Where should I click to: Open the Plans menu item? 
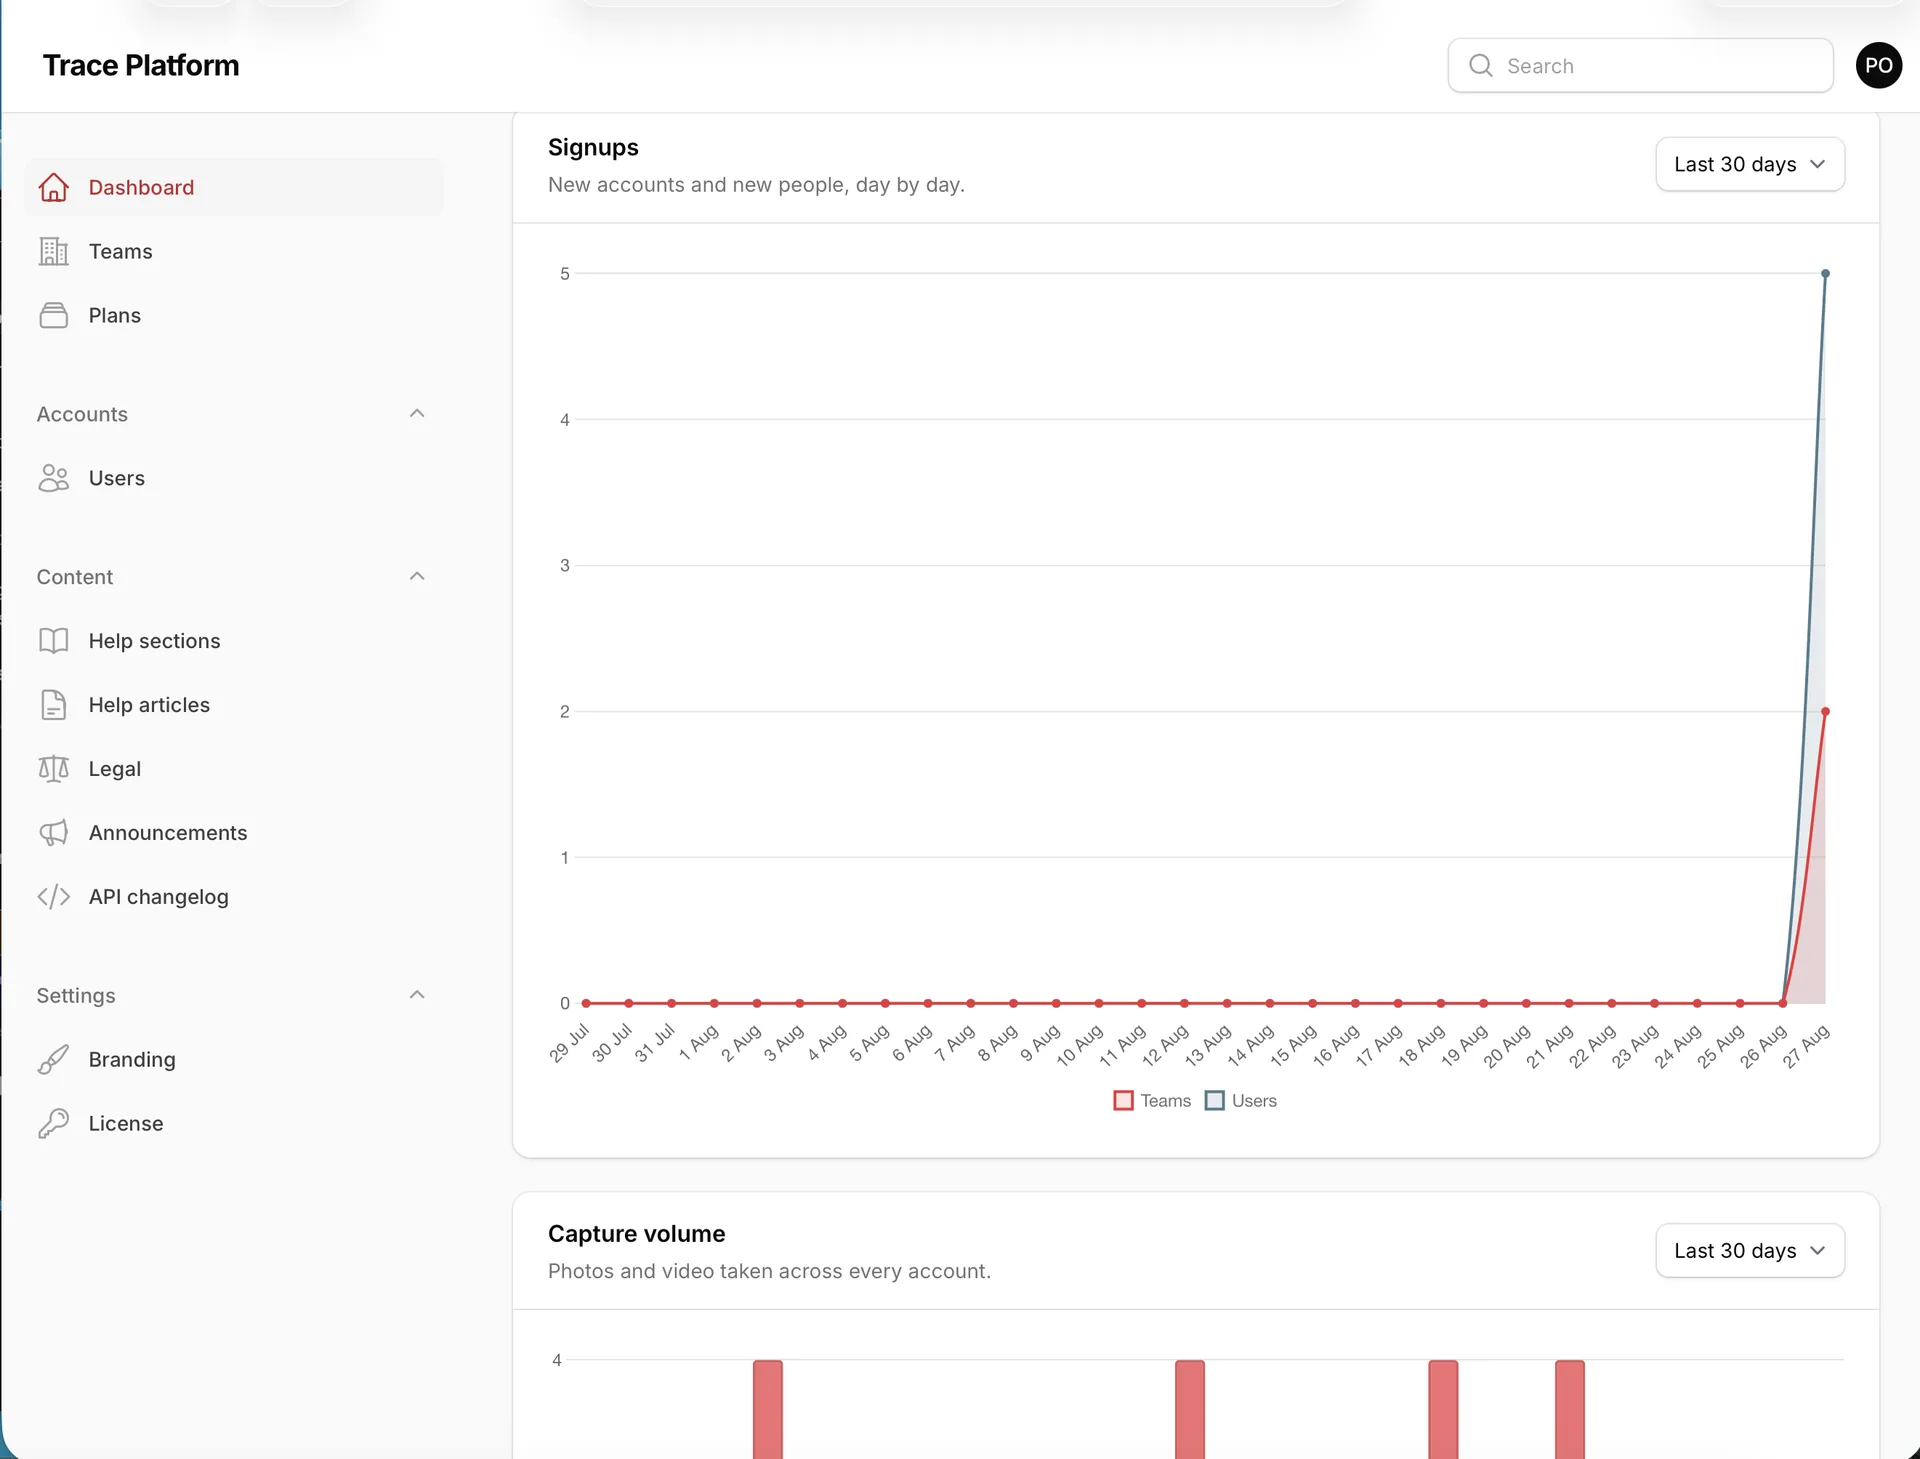pos(234,315)
